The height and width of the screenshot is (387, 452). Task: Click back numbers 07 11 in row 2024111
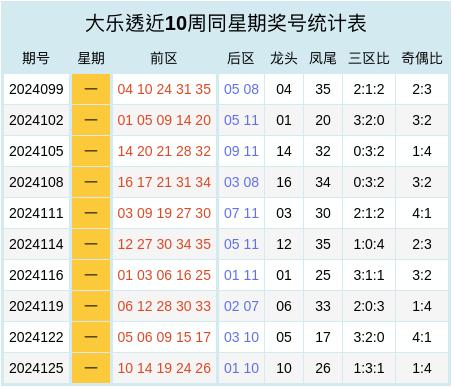pyautogui.click(x=241, y=213)
